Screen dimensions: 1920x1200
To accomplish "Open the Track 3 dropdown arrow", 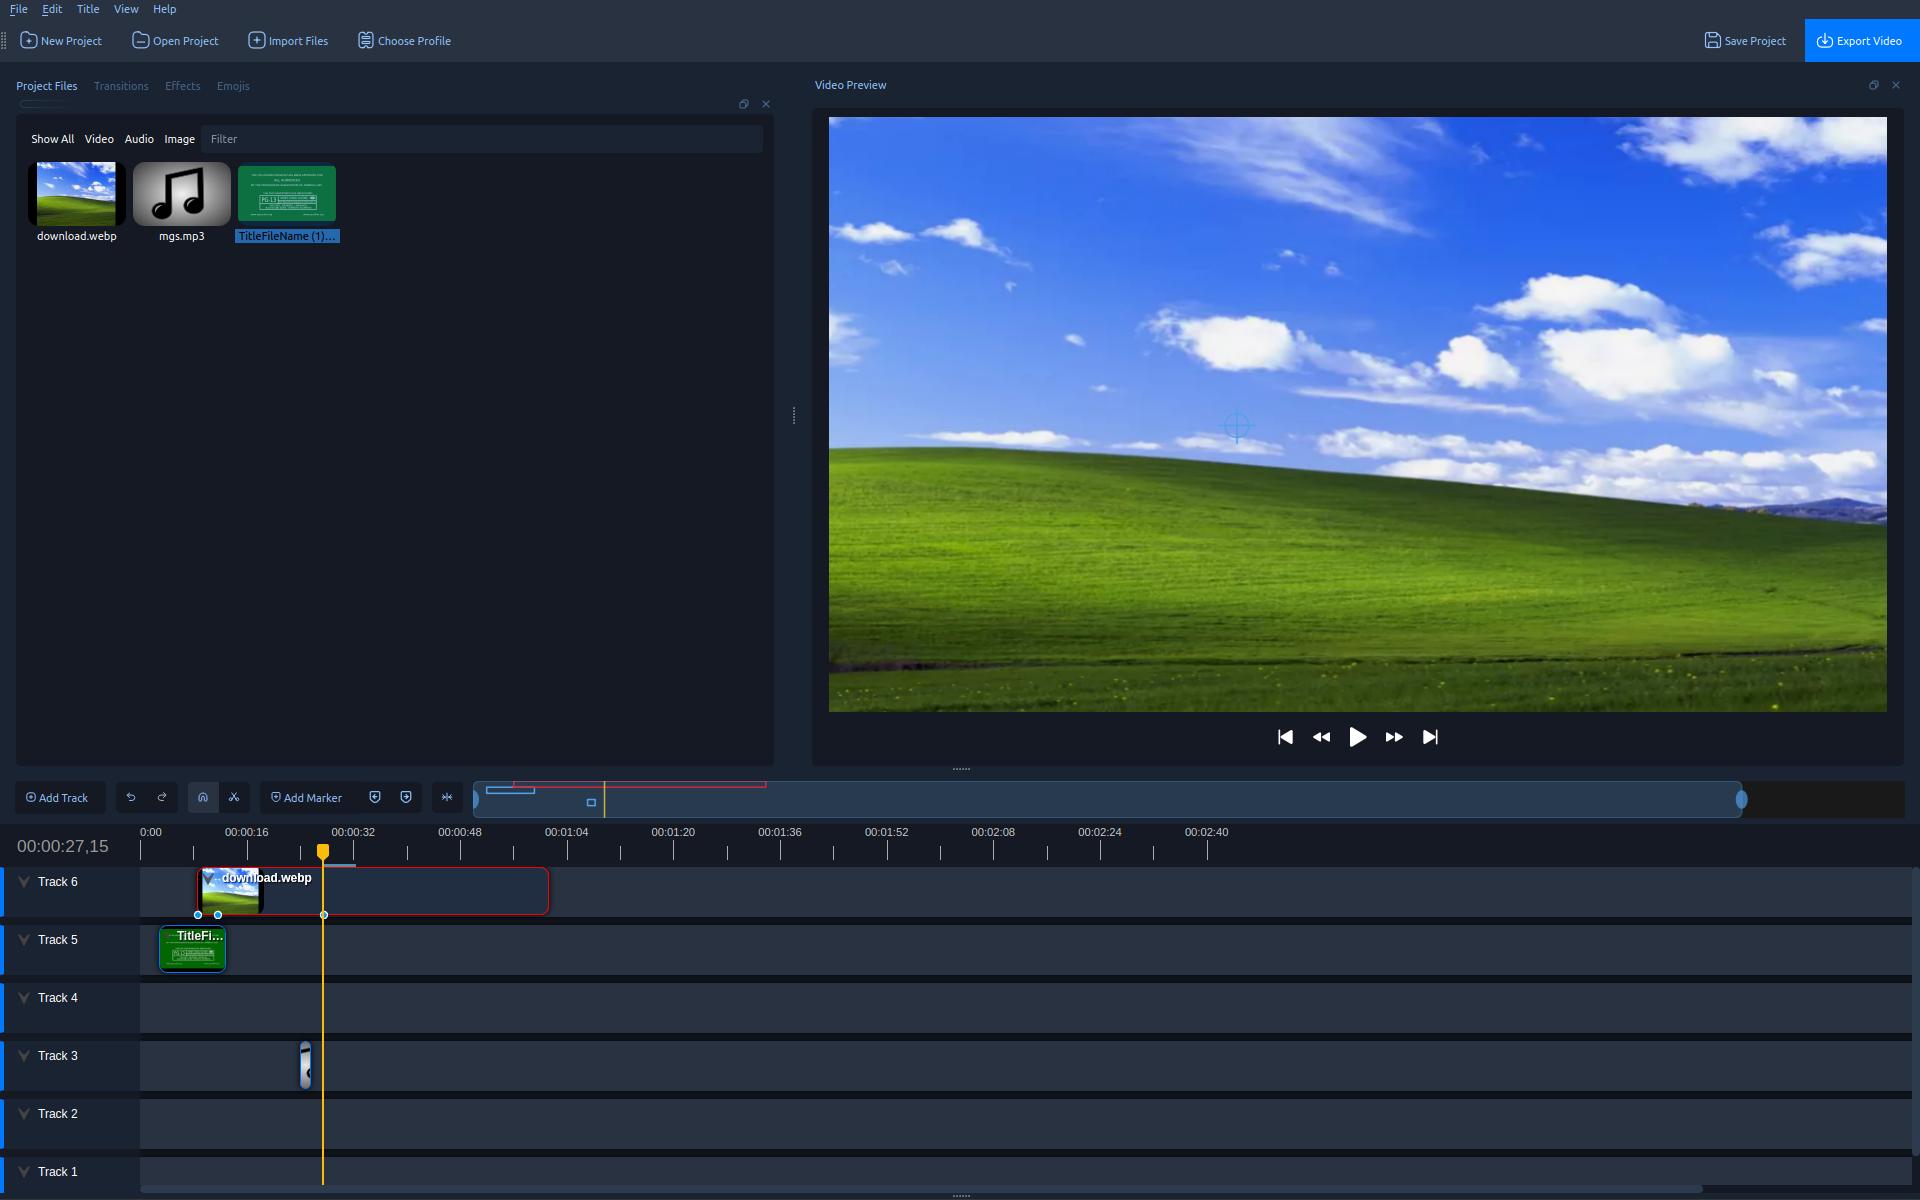I will point(24,1056).
